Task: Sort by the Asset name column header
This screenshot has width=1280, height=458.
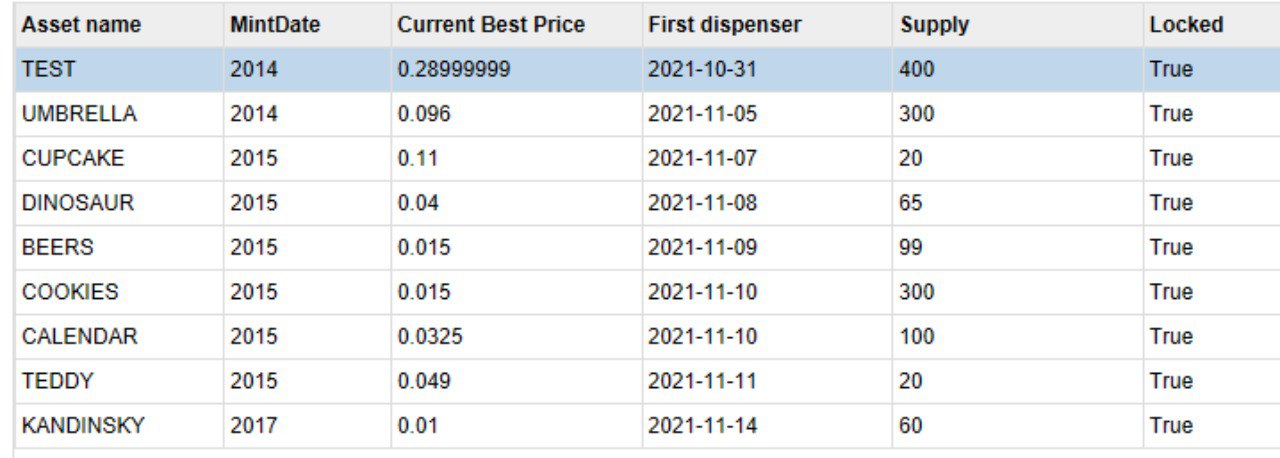Action: (119, 25)
